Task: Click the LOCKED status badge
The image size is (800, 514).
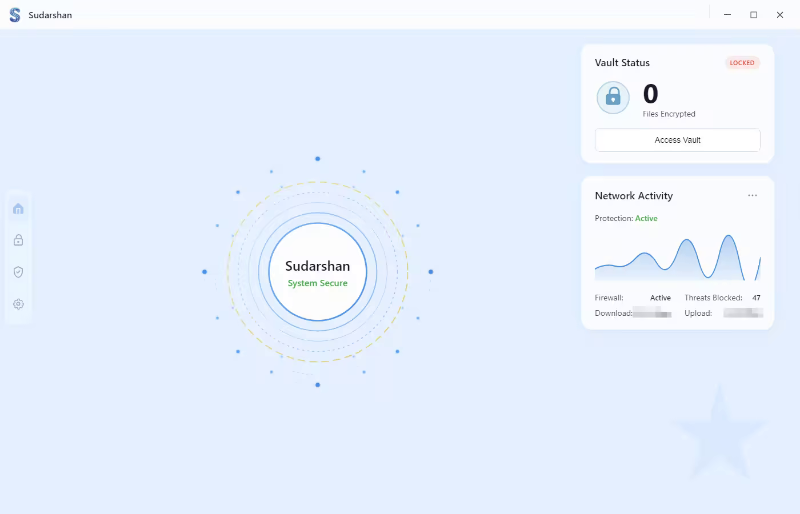Action: [x=742, y=63]
